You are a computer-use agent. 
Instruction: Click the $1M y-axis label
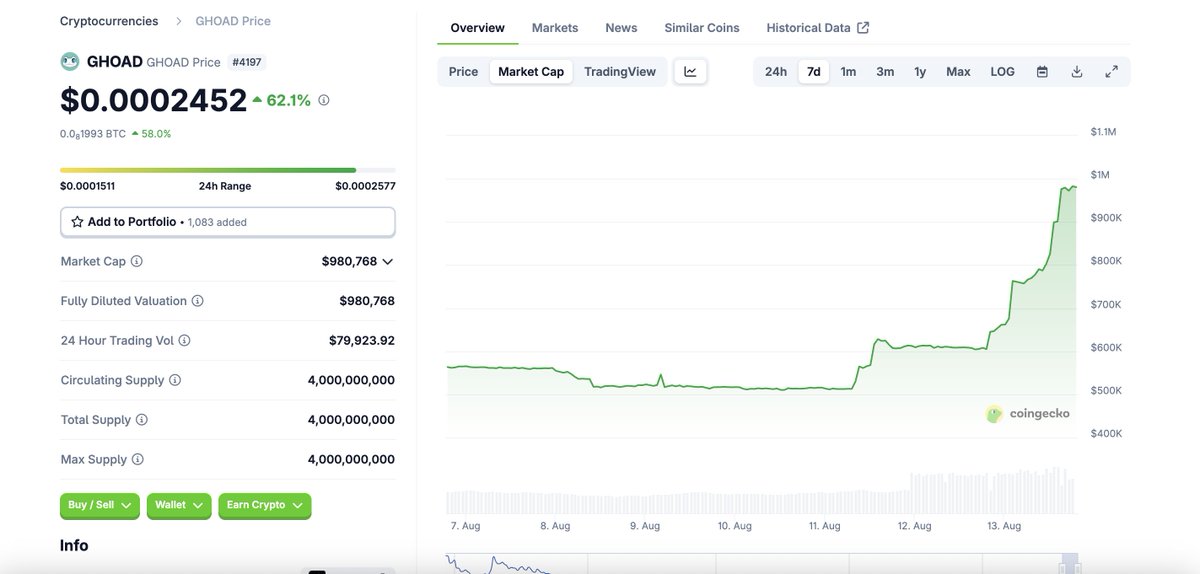1100,175
